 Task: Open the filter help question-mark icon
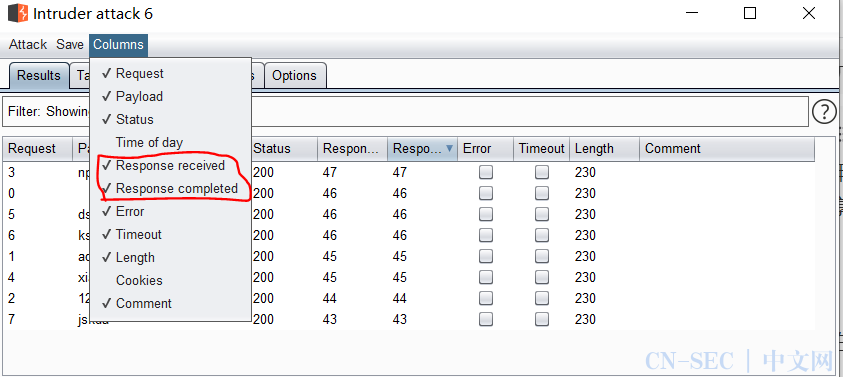coord(824,112)
